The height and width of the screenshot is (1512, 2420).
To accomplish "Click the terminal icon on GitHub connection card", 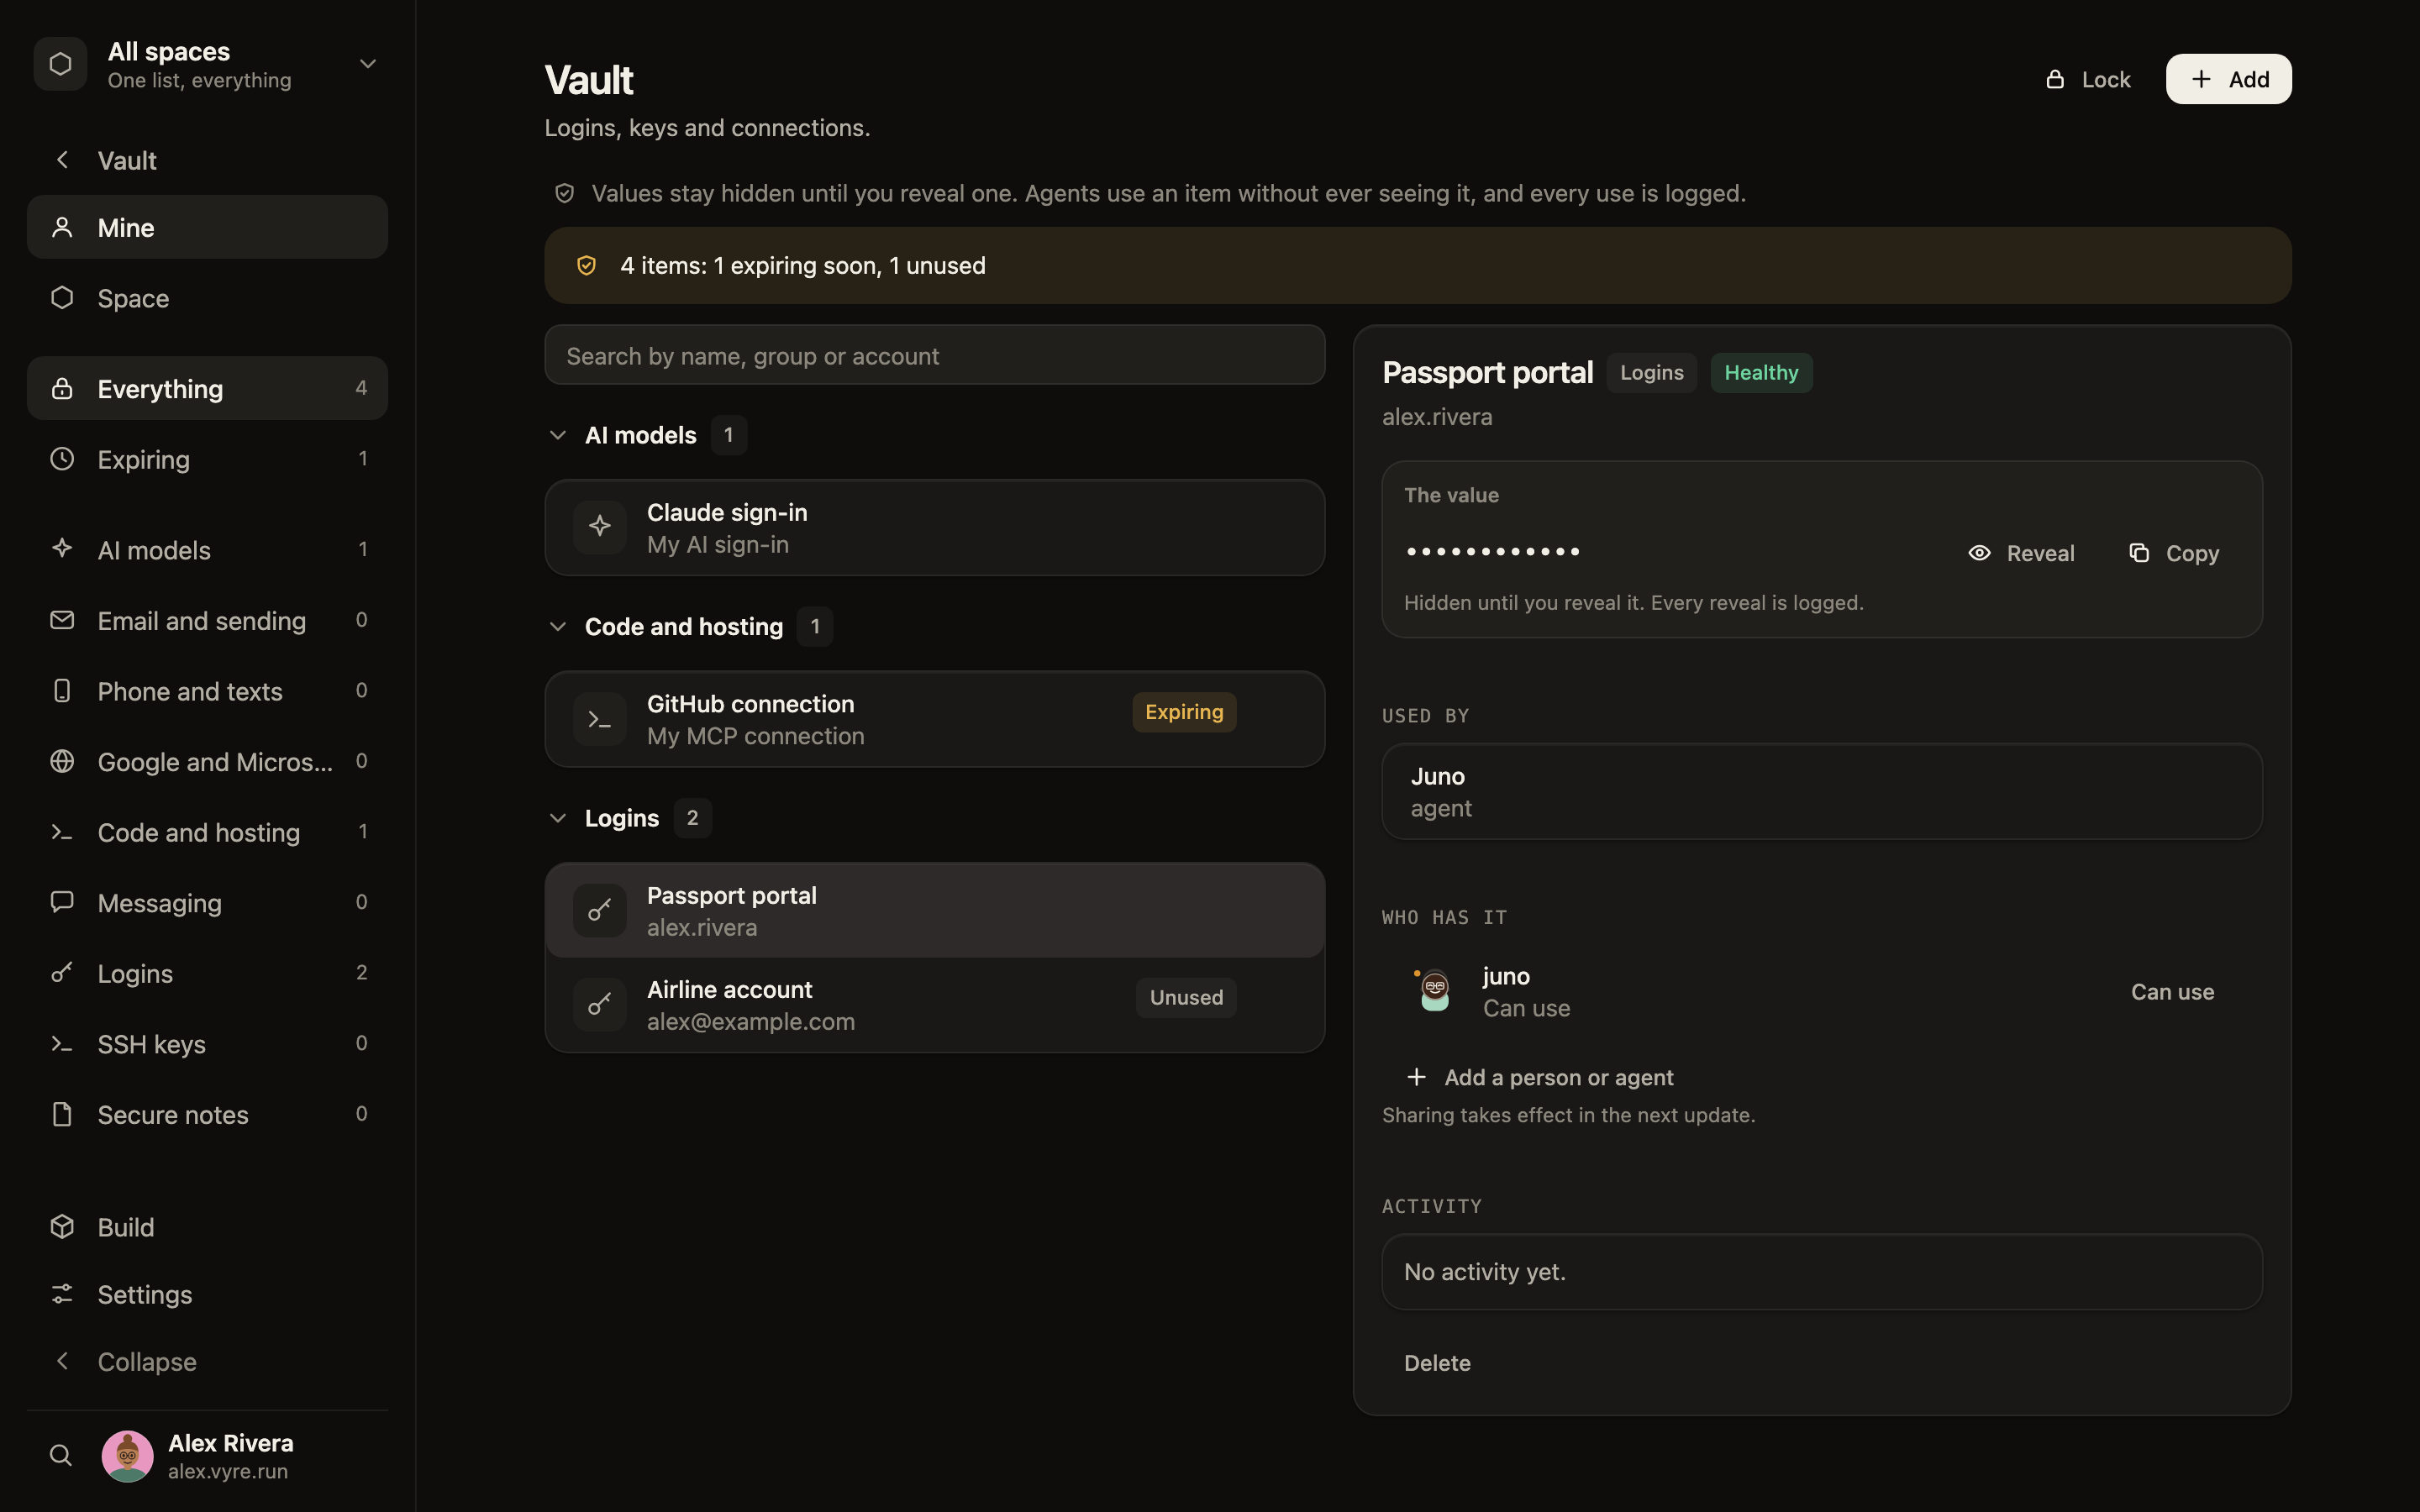I will click(x=600, y=718).
